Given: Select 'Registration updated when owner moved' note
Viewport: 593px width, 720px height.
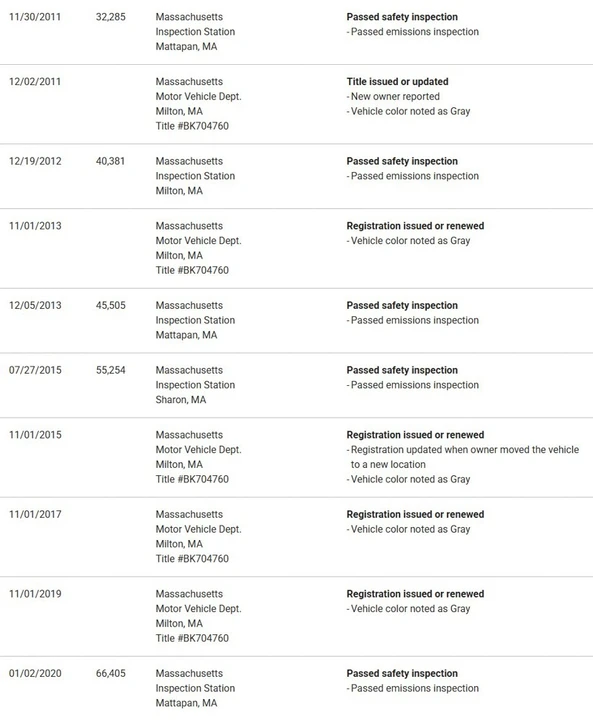Looking at the screenshot, I should [x=465, y=457].
